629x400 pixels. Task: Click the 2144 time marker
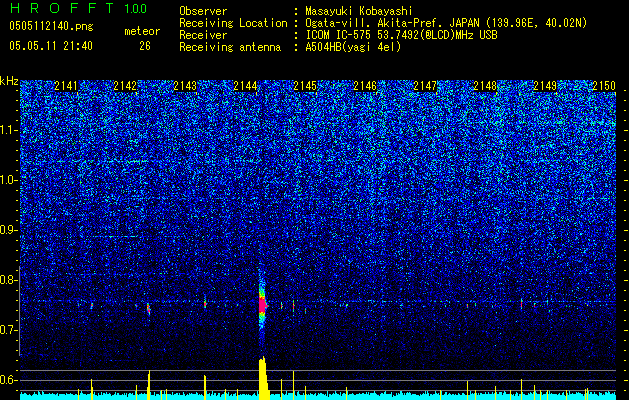click(x=245, y=86)
